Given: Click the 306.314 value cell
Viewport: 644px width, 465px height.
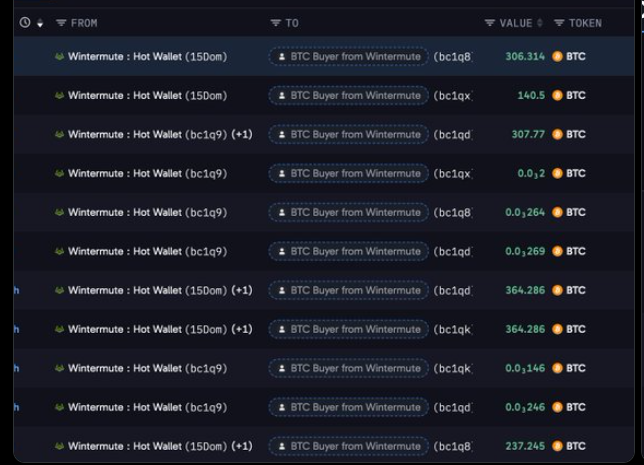Looking at the screenshot, I should [x=525, y=57].
